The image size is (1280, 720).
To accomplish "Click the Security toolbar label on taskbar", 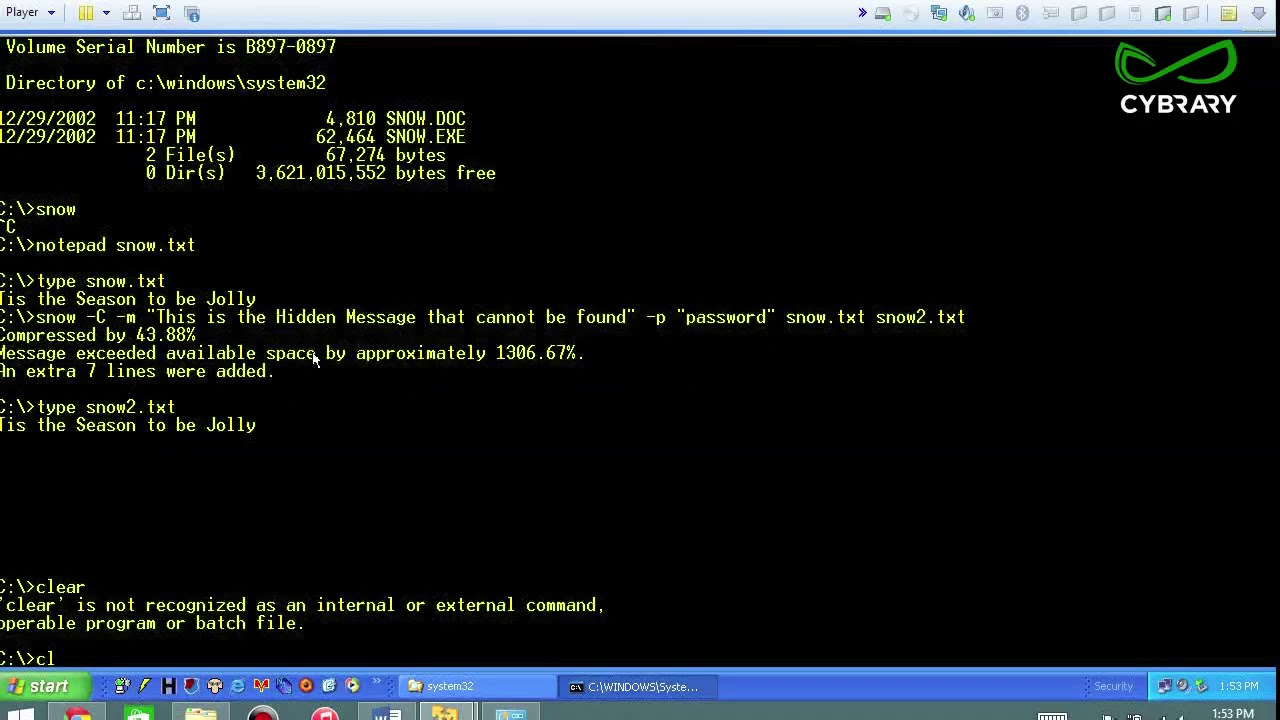I will (1113, 686).
